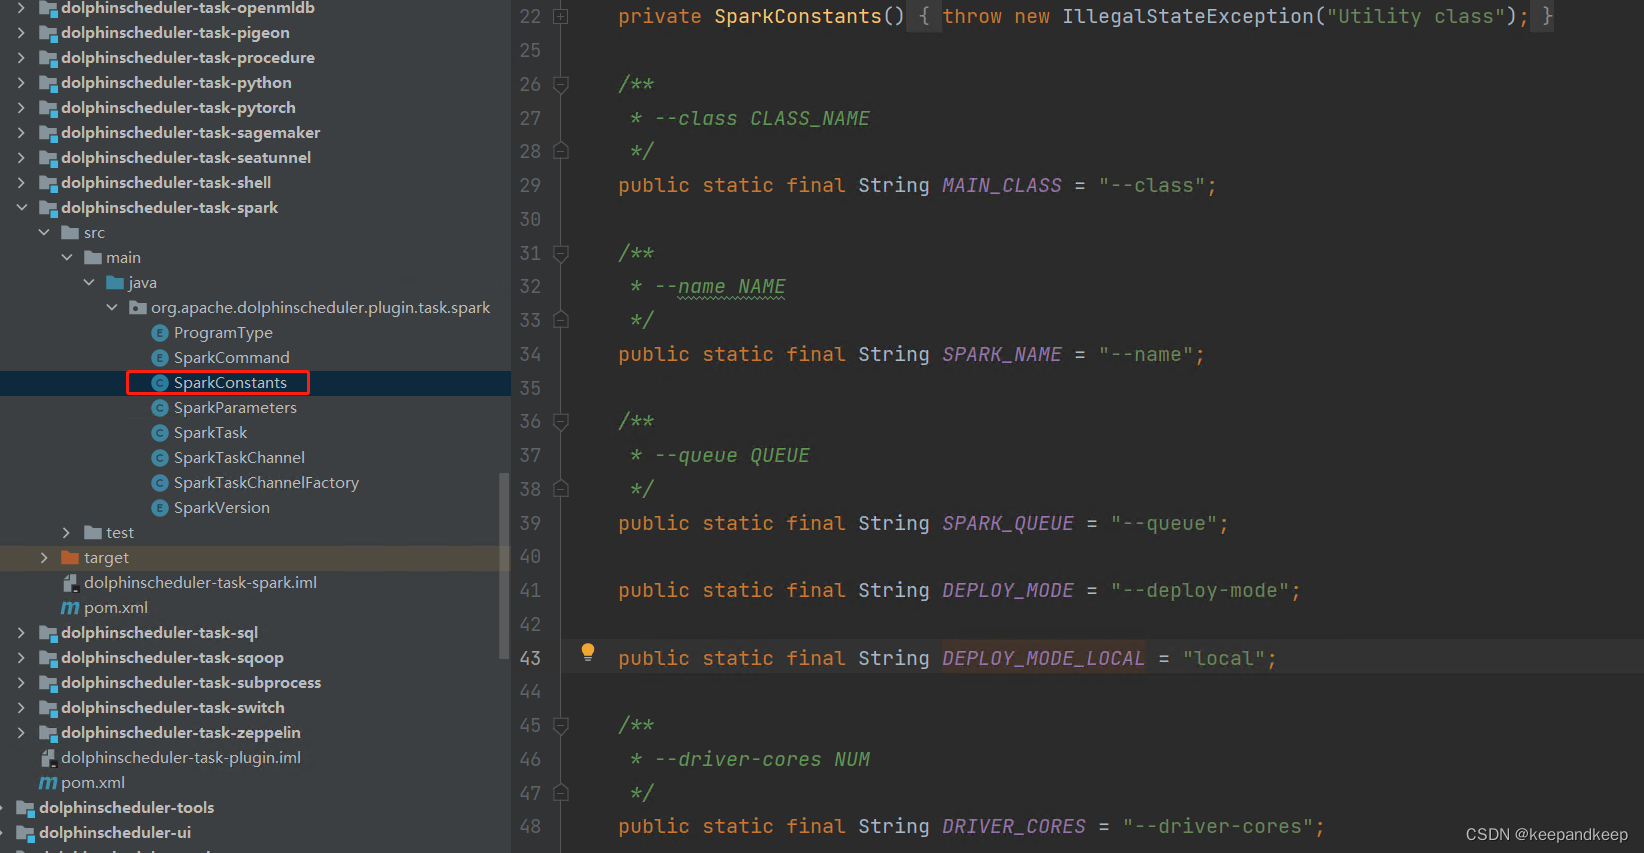Collapse the src folder
The width and height of the screenshot is (1644, 853).
pyautogui.click(x=44, y=233)
